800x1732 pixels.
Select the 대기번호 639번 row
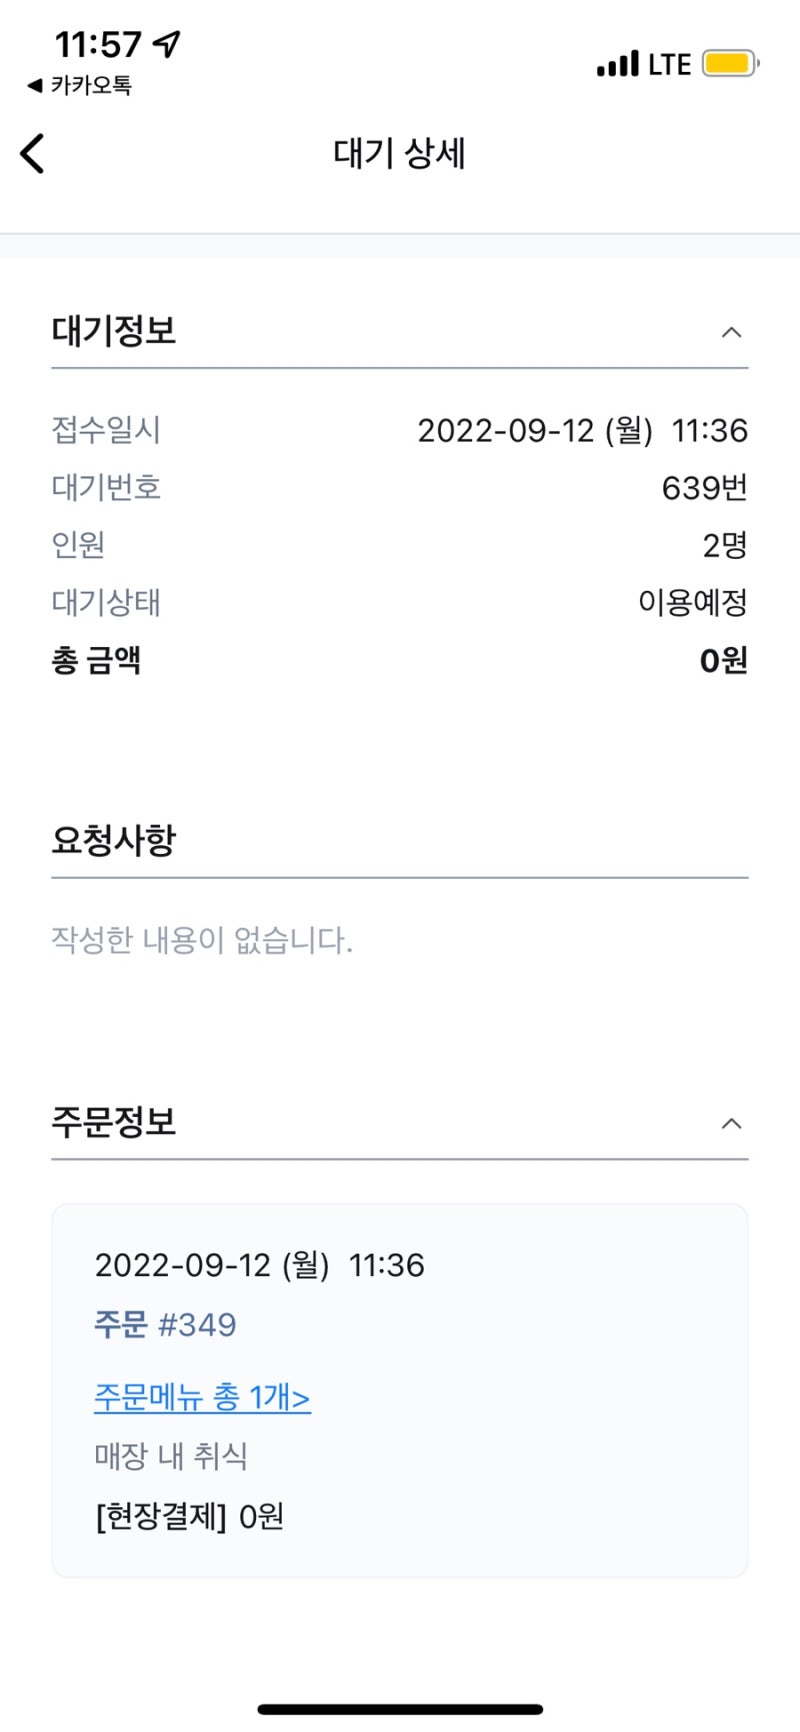pyautogui.click(x=400, y=488)
